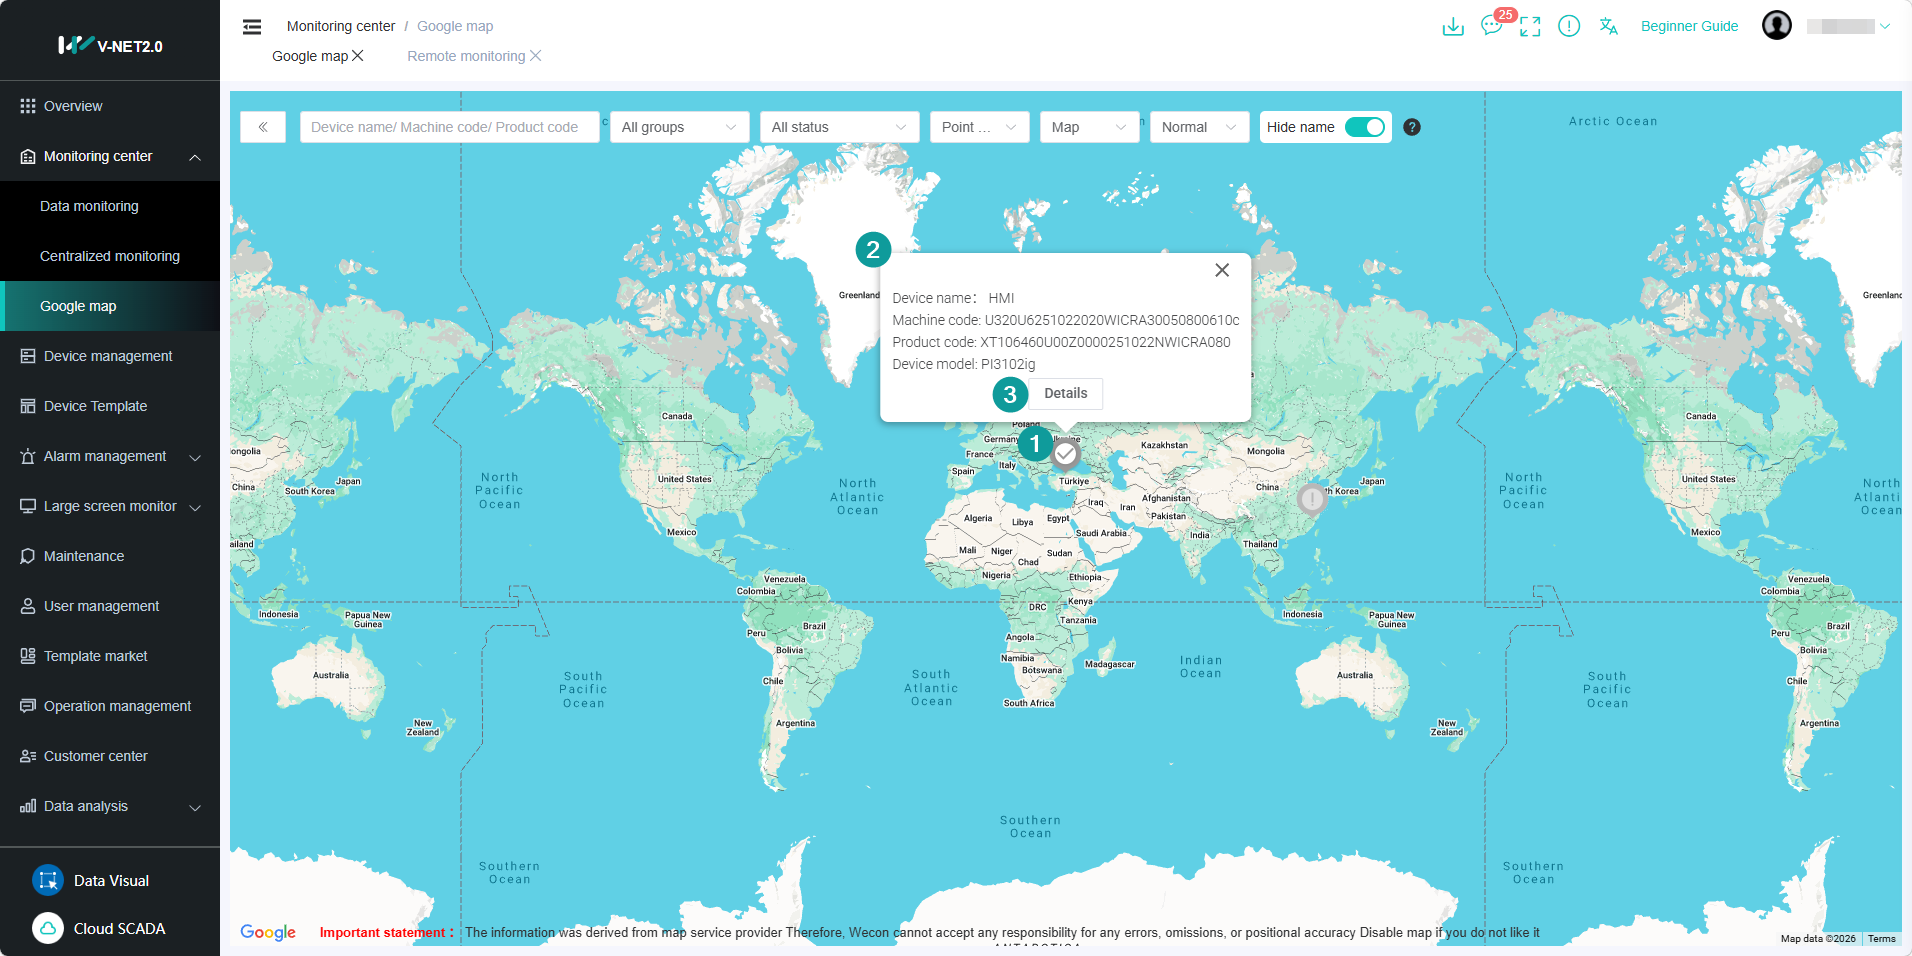
Task: Click the Machine code line in popup
Action: 1066,320
